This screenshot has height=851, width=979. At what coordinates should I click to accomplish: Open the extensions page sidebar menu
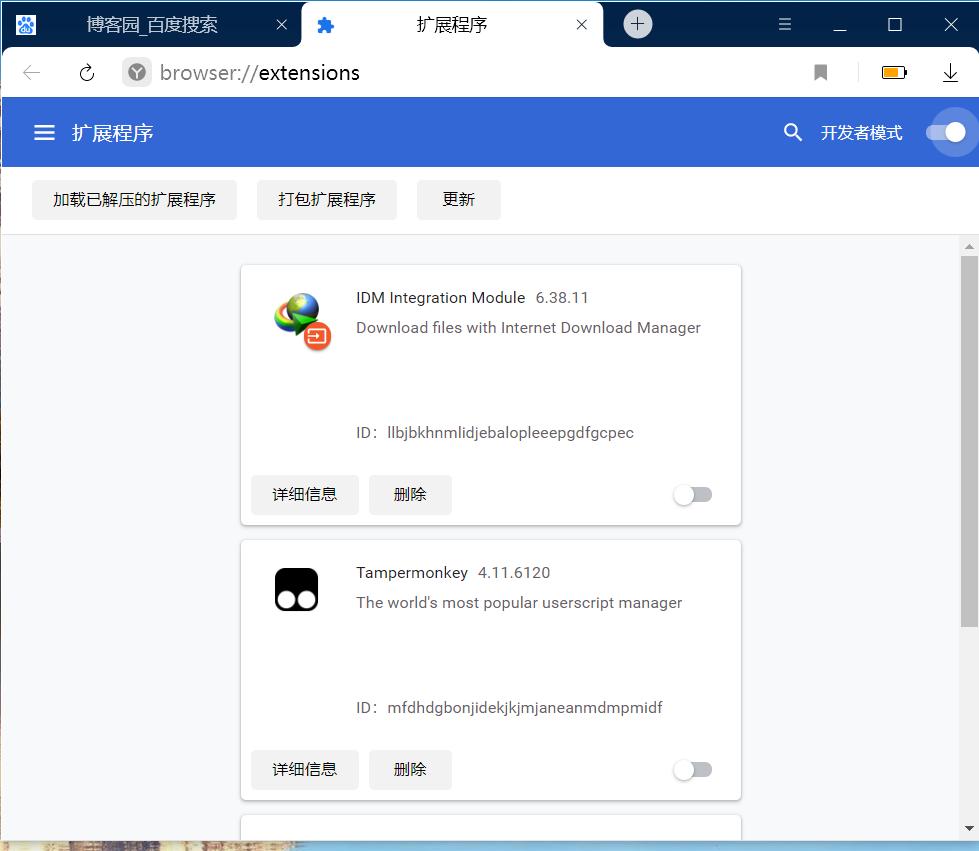point(44,131)
